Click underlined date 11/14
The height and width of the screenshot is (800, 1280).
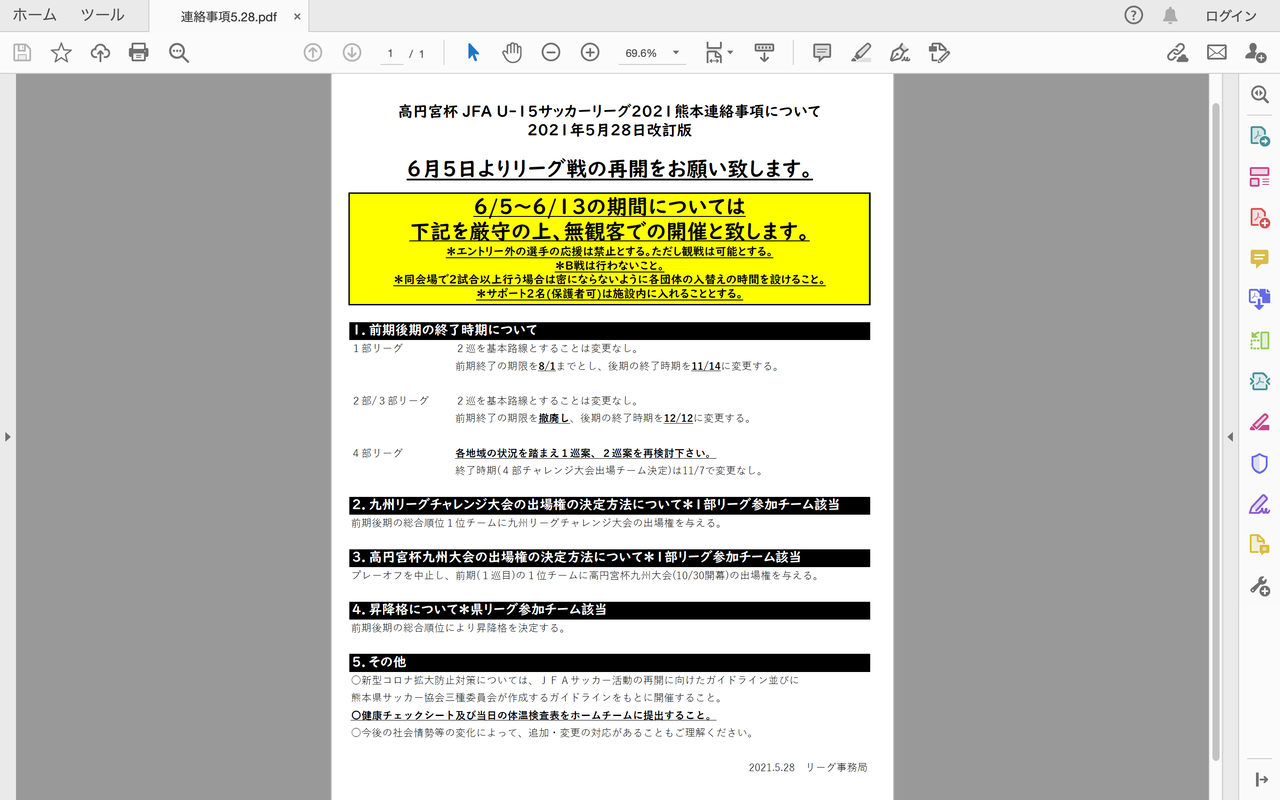pyautogui.click(x=706, y=366)
